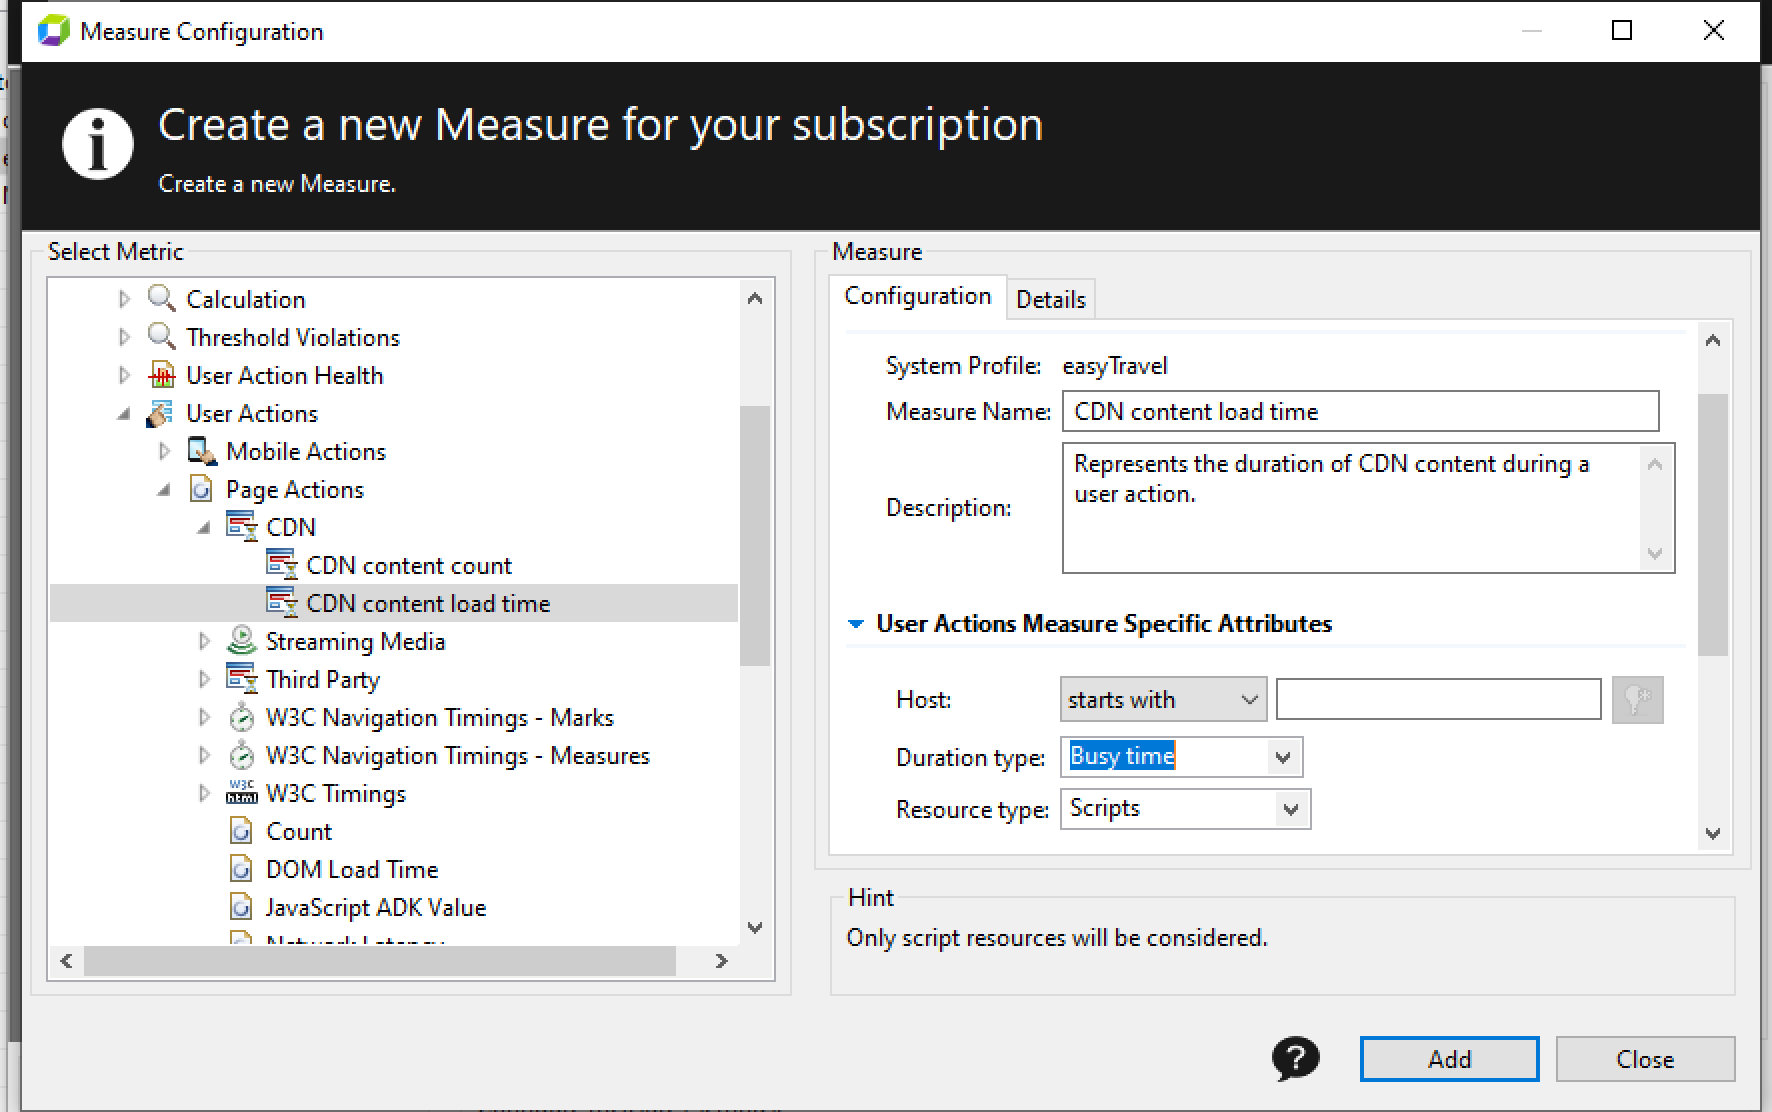Screen dimensions: 1772x1112
Task: Click the Threshold Violations magnifier icon
Action: click(x=161, y=337)
